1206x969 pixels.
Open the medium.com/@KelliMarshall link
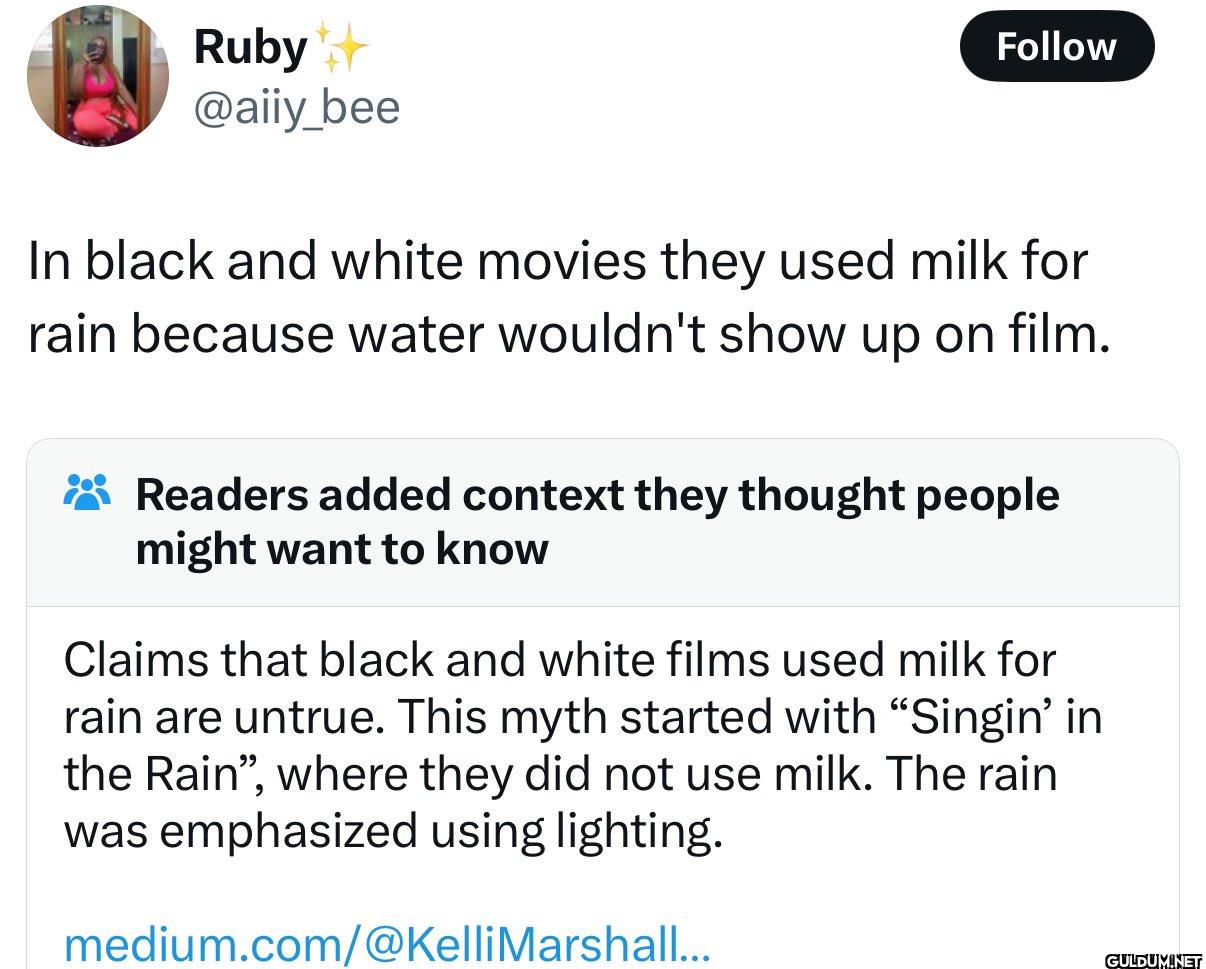(x=386, y=943)
